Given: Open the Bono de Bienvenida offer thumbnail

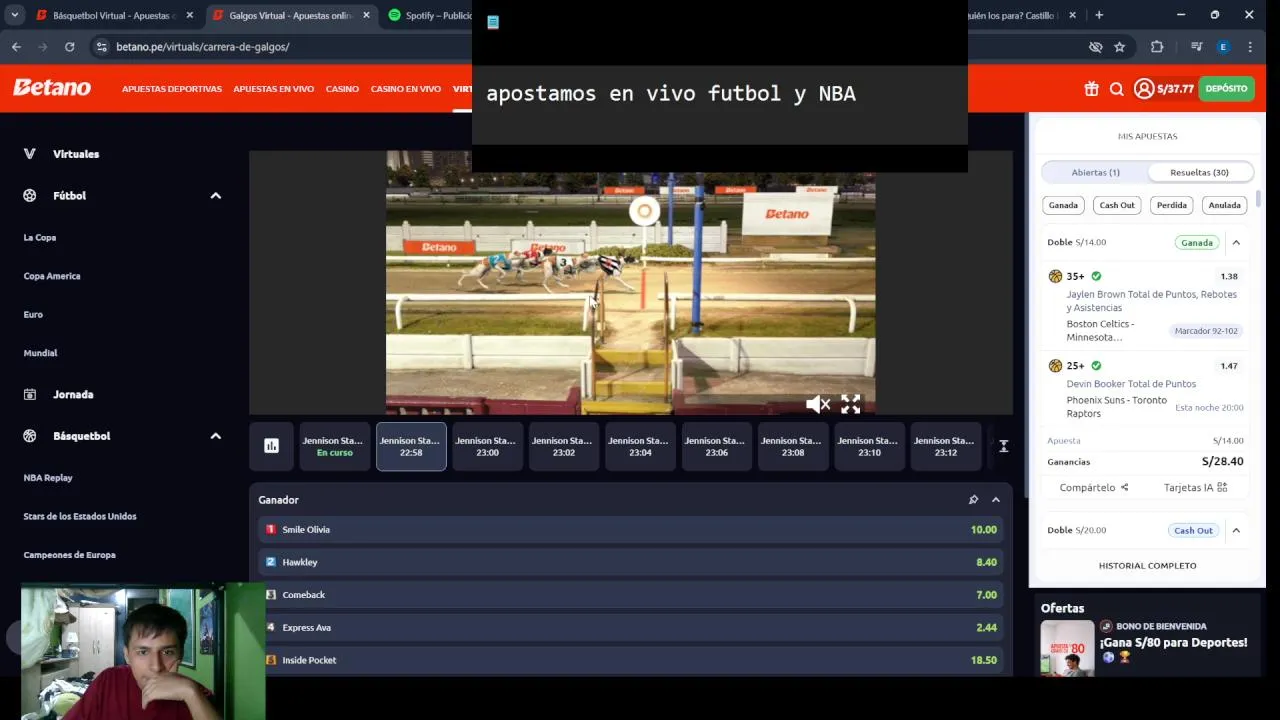Looking at the screenshot, I should 1067,648.
